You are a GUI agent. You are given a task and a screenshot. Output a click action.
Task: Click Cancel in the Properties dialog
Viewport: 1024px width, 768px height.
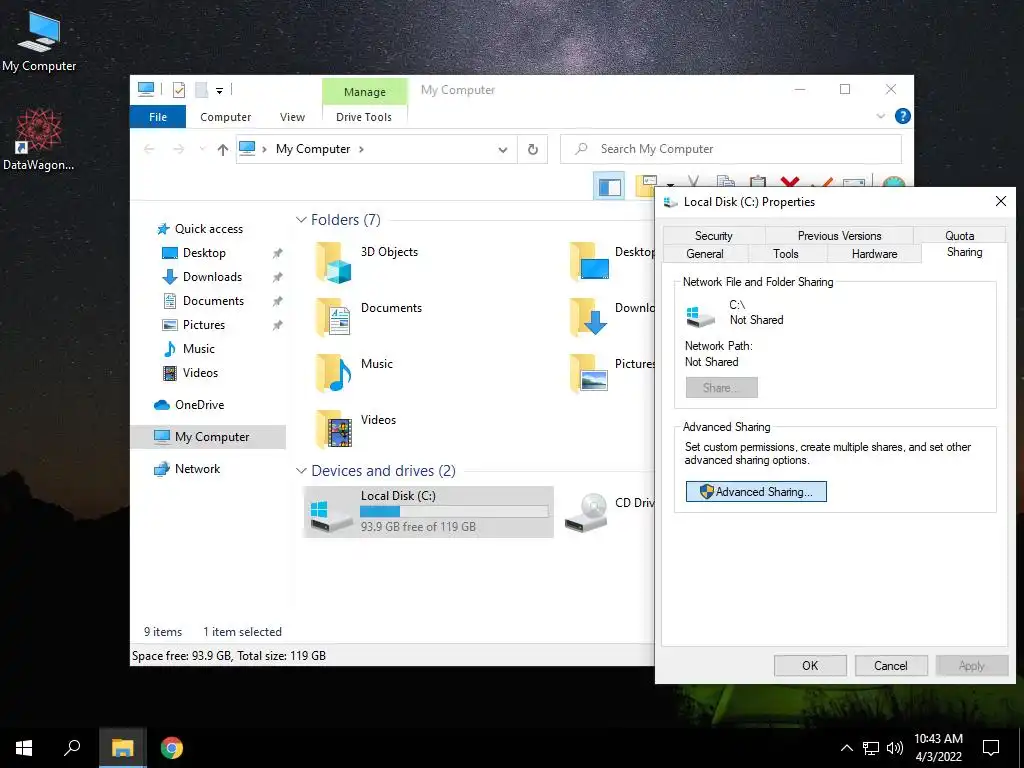tap(891, 665)
